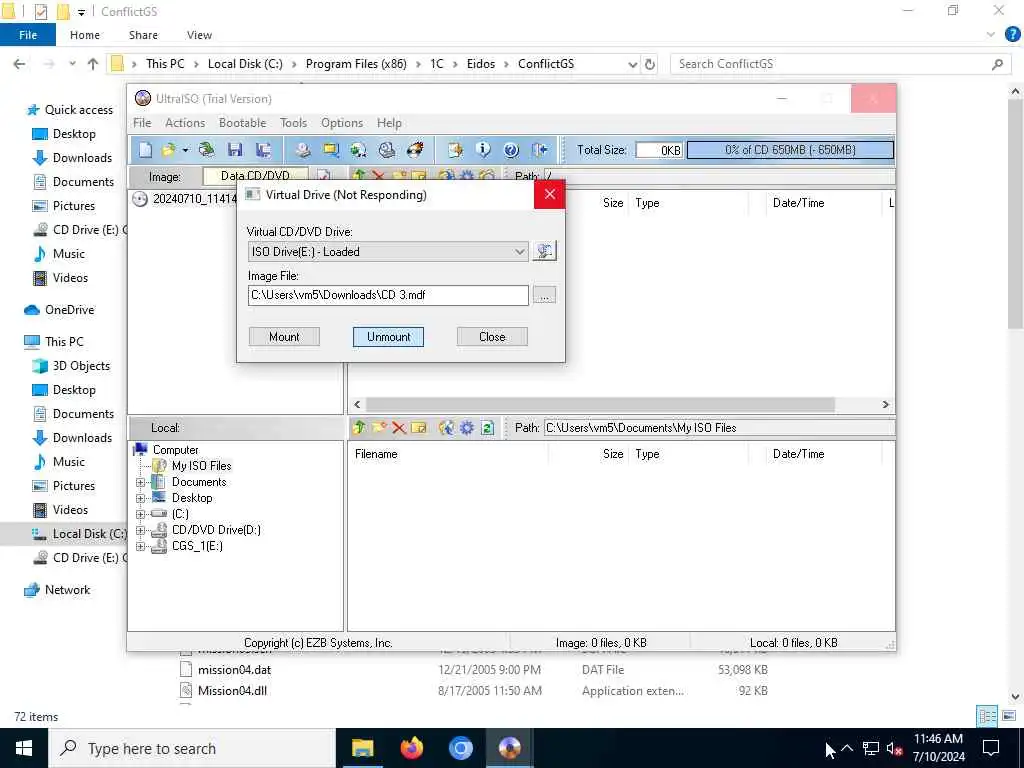
Task: Click the refresh page icon in Local toolbar
Action: coord(487,428)
